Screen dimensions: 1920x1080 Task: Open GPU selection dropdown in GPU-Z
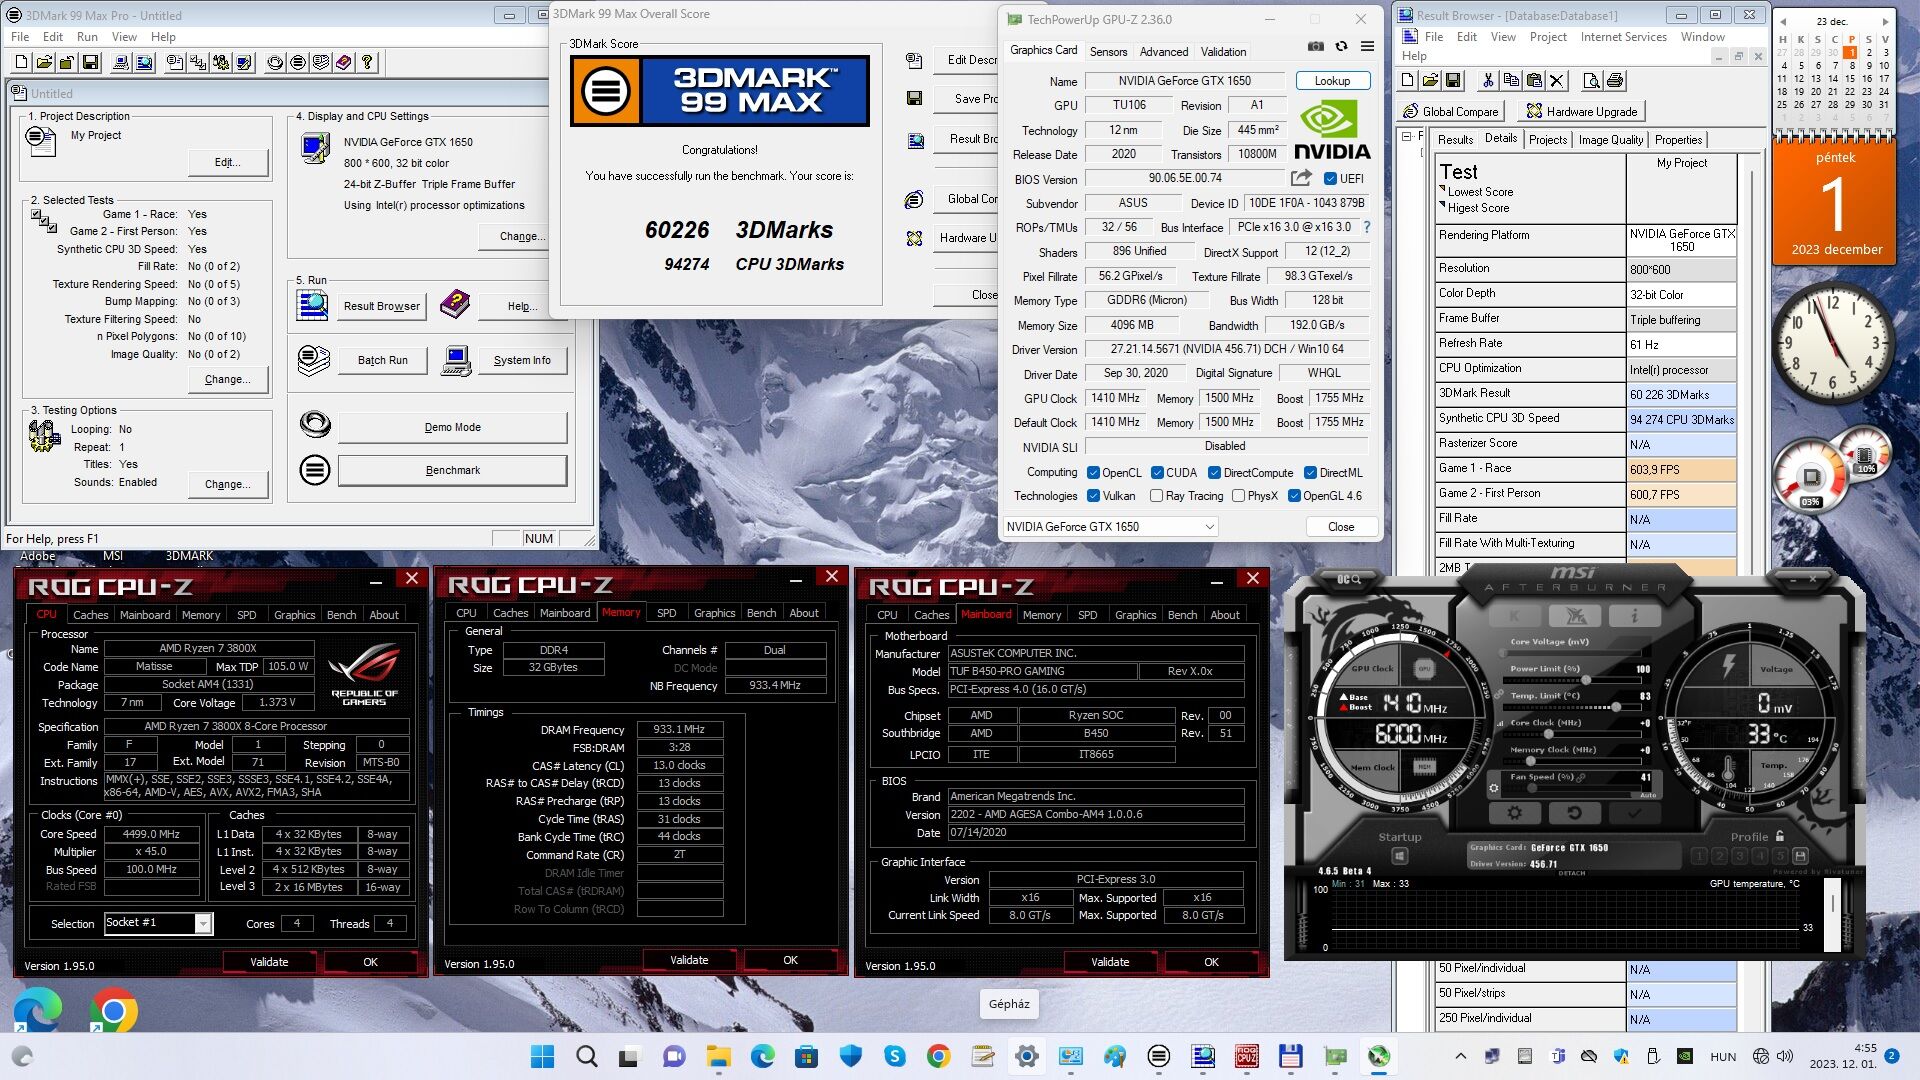(1110, 527)
